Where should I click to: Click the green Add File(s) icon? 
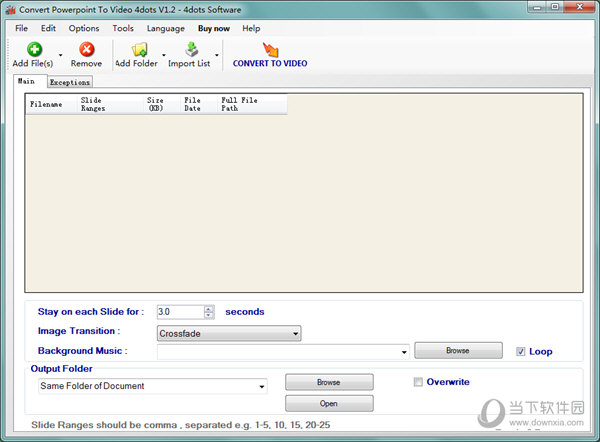click(34, 49)
